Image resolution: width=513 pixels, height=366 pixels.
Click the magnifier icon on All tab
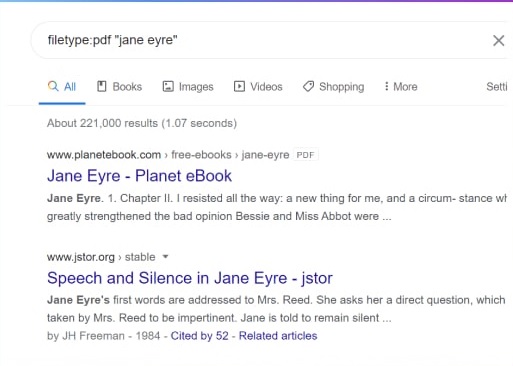[x=53, y=86]
